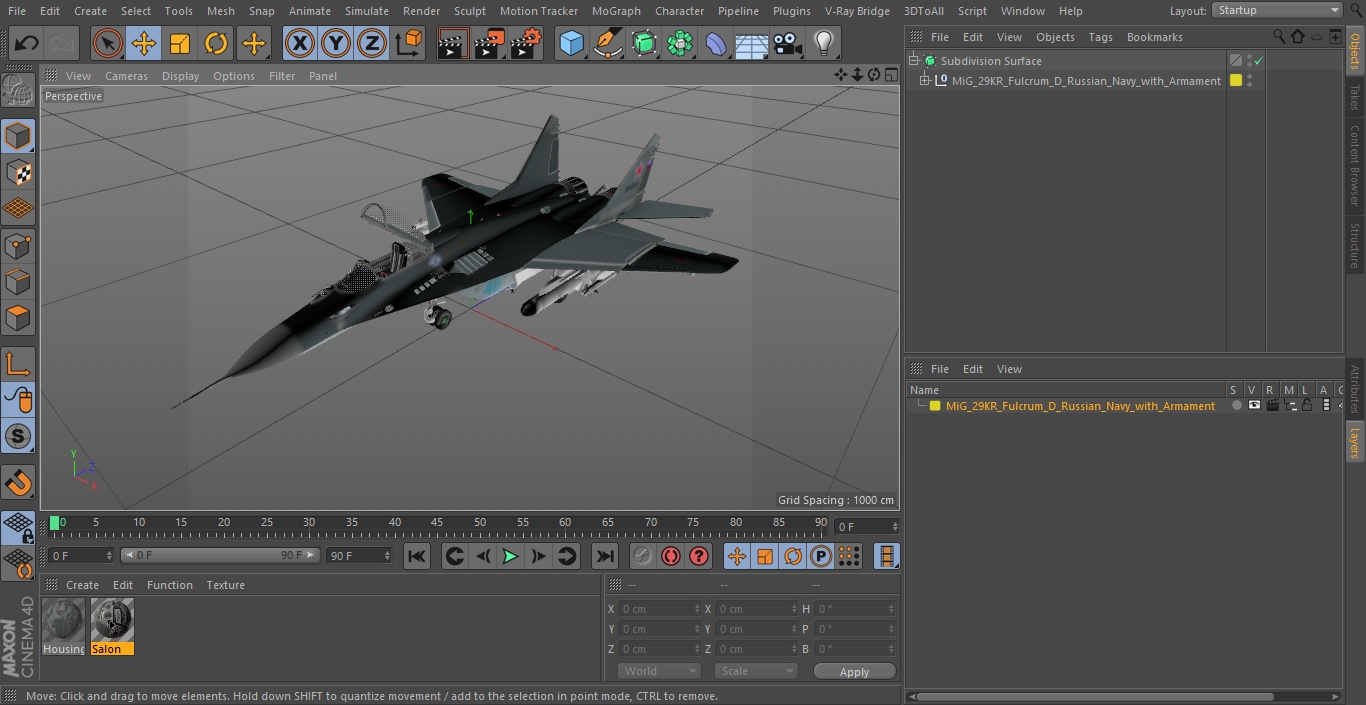Image resolution: width=1366 pixels, height=705 pixels.
Task: Switch to Points mode
Action: (18, 245)
